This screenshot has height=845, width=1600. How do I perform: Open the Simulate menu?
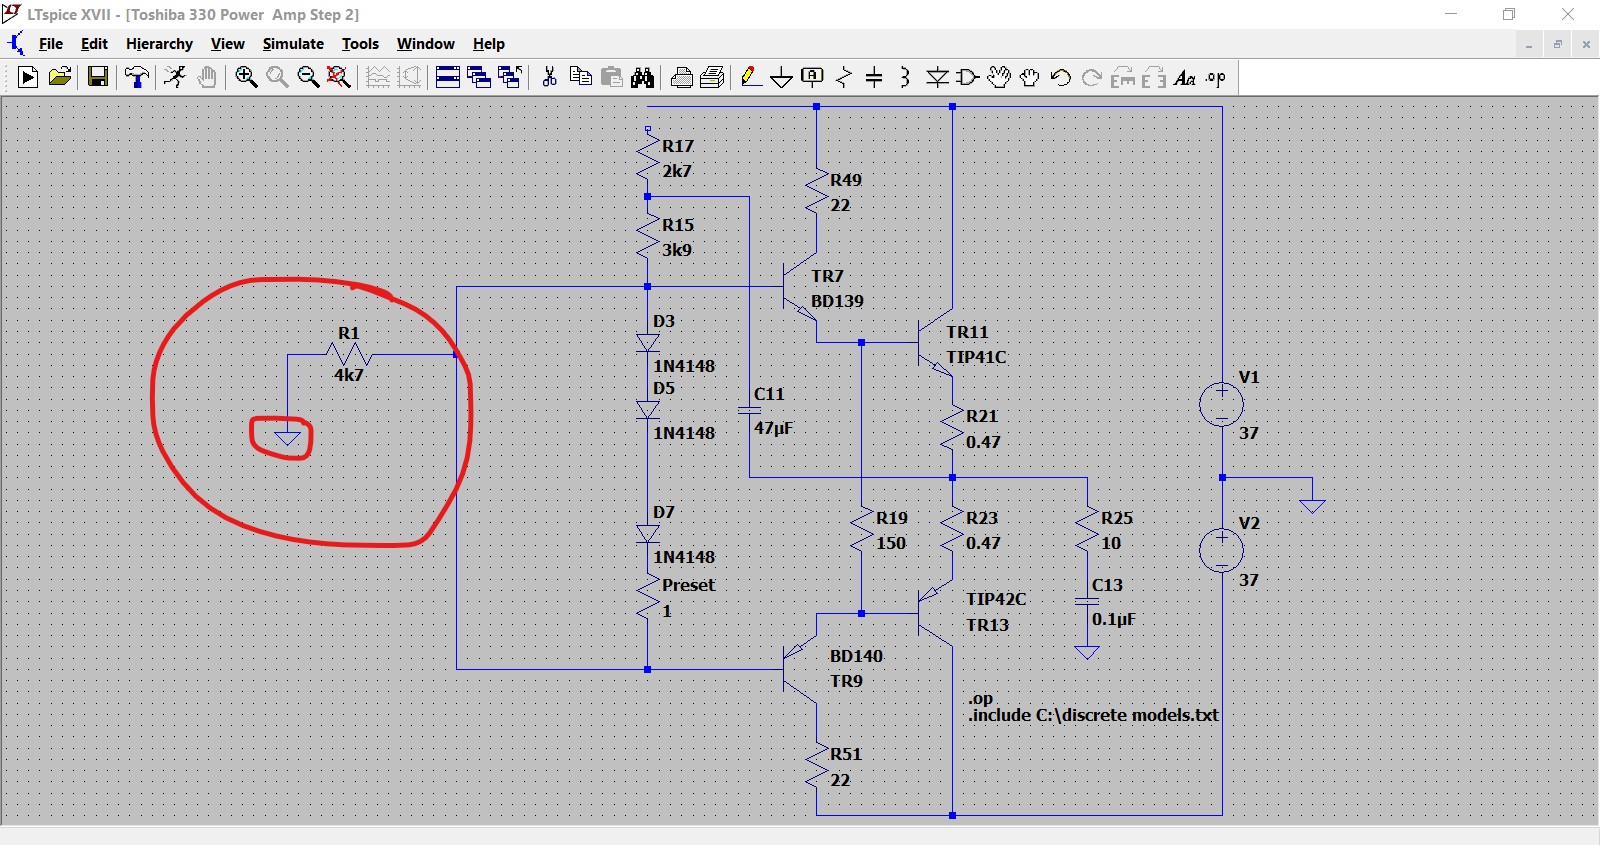point(293,44)
